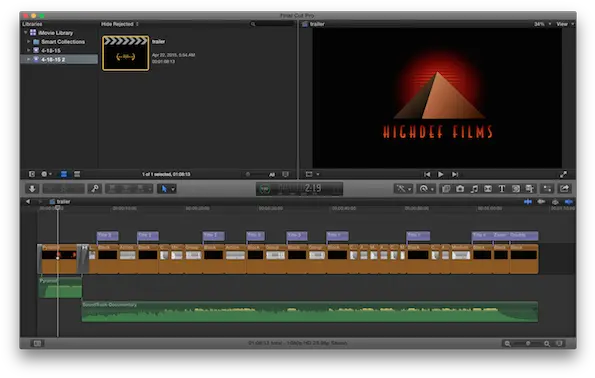595x378 pixels.
Task: Click the Libraries header label
Action: tap(32, 24)
